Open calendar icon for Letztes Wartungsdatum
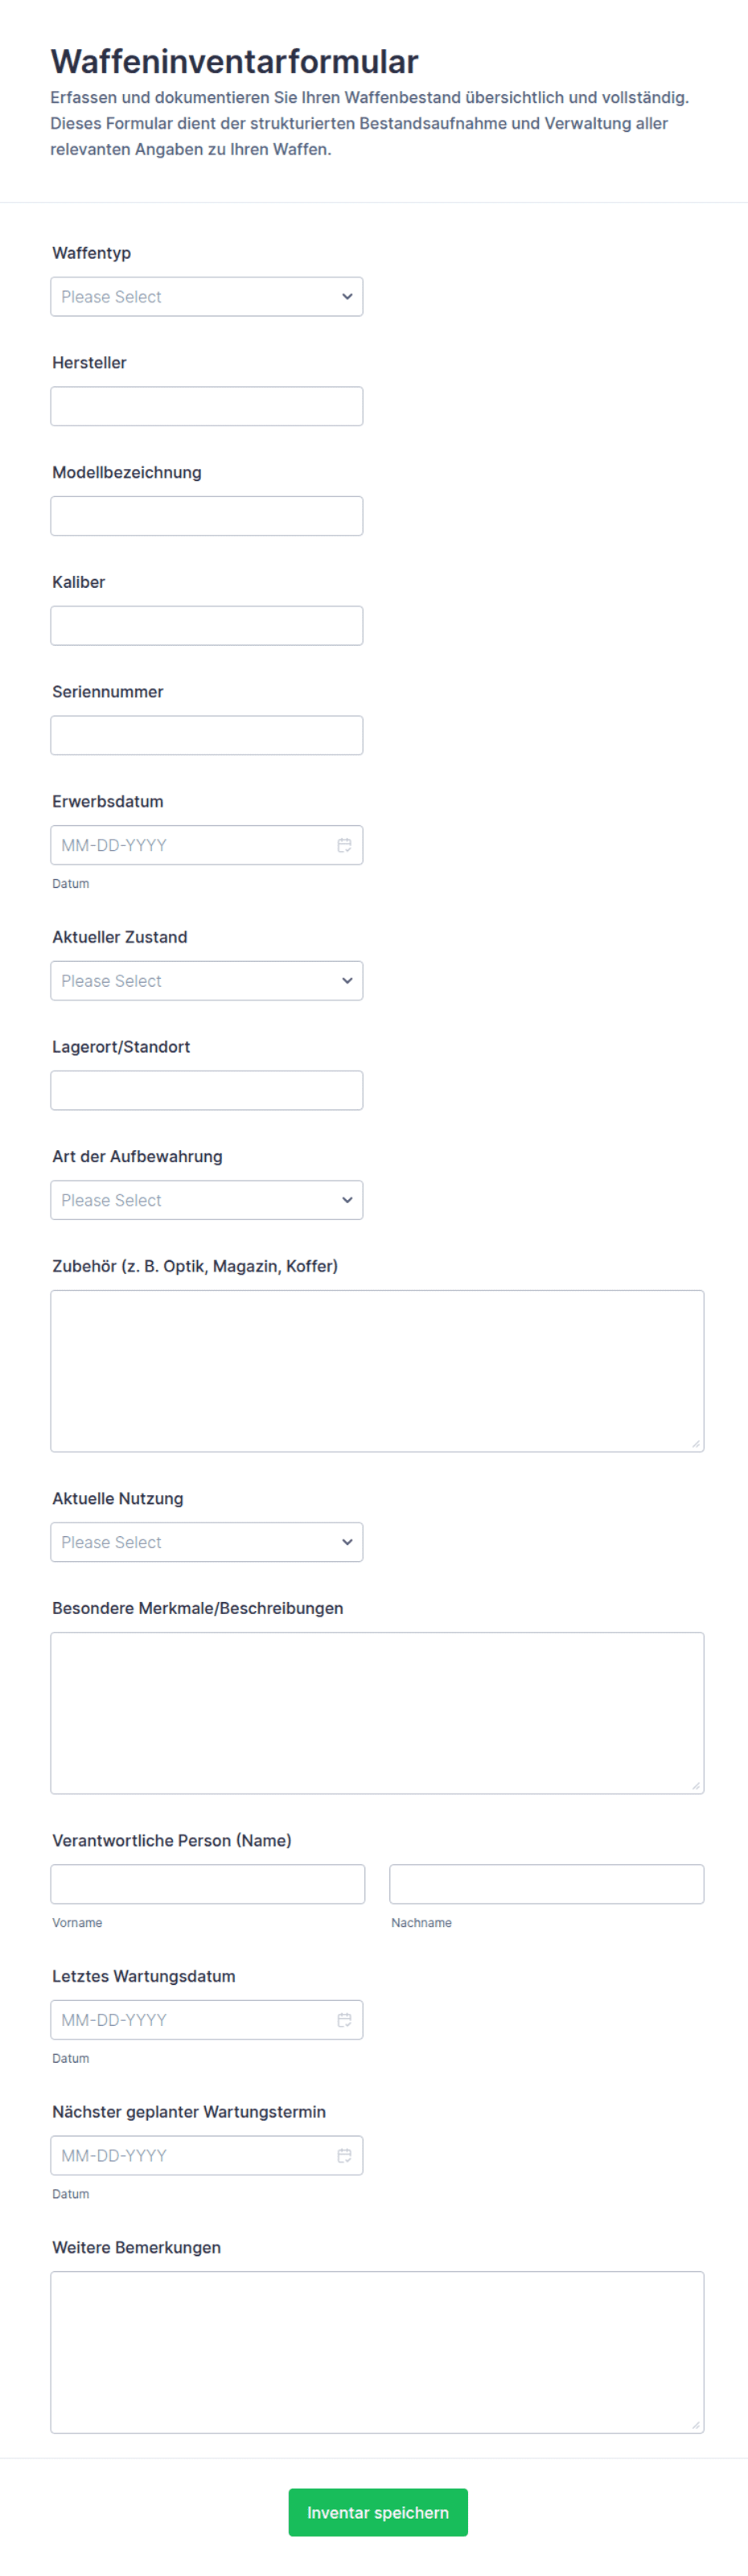 point(344,2020)
